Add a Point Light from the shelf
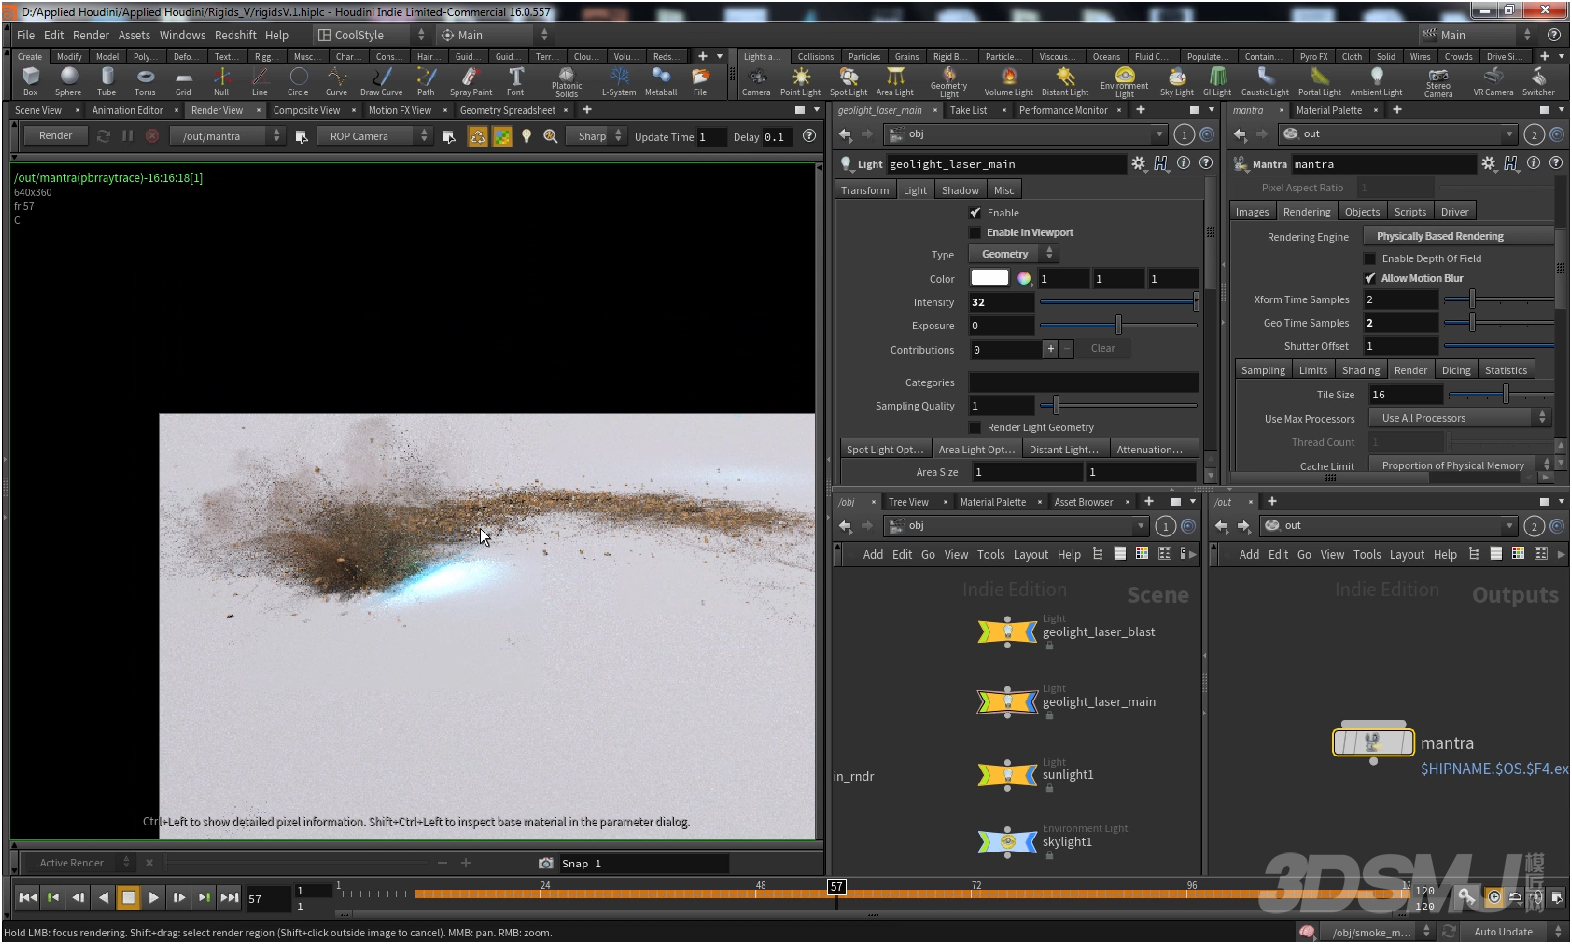 800,81
